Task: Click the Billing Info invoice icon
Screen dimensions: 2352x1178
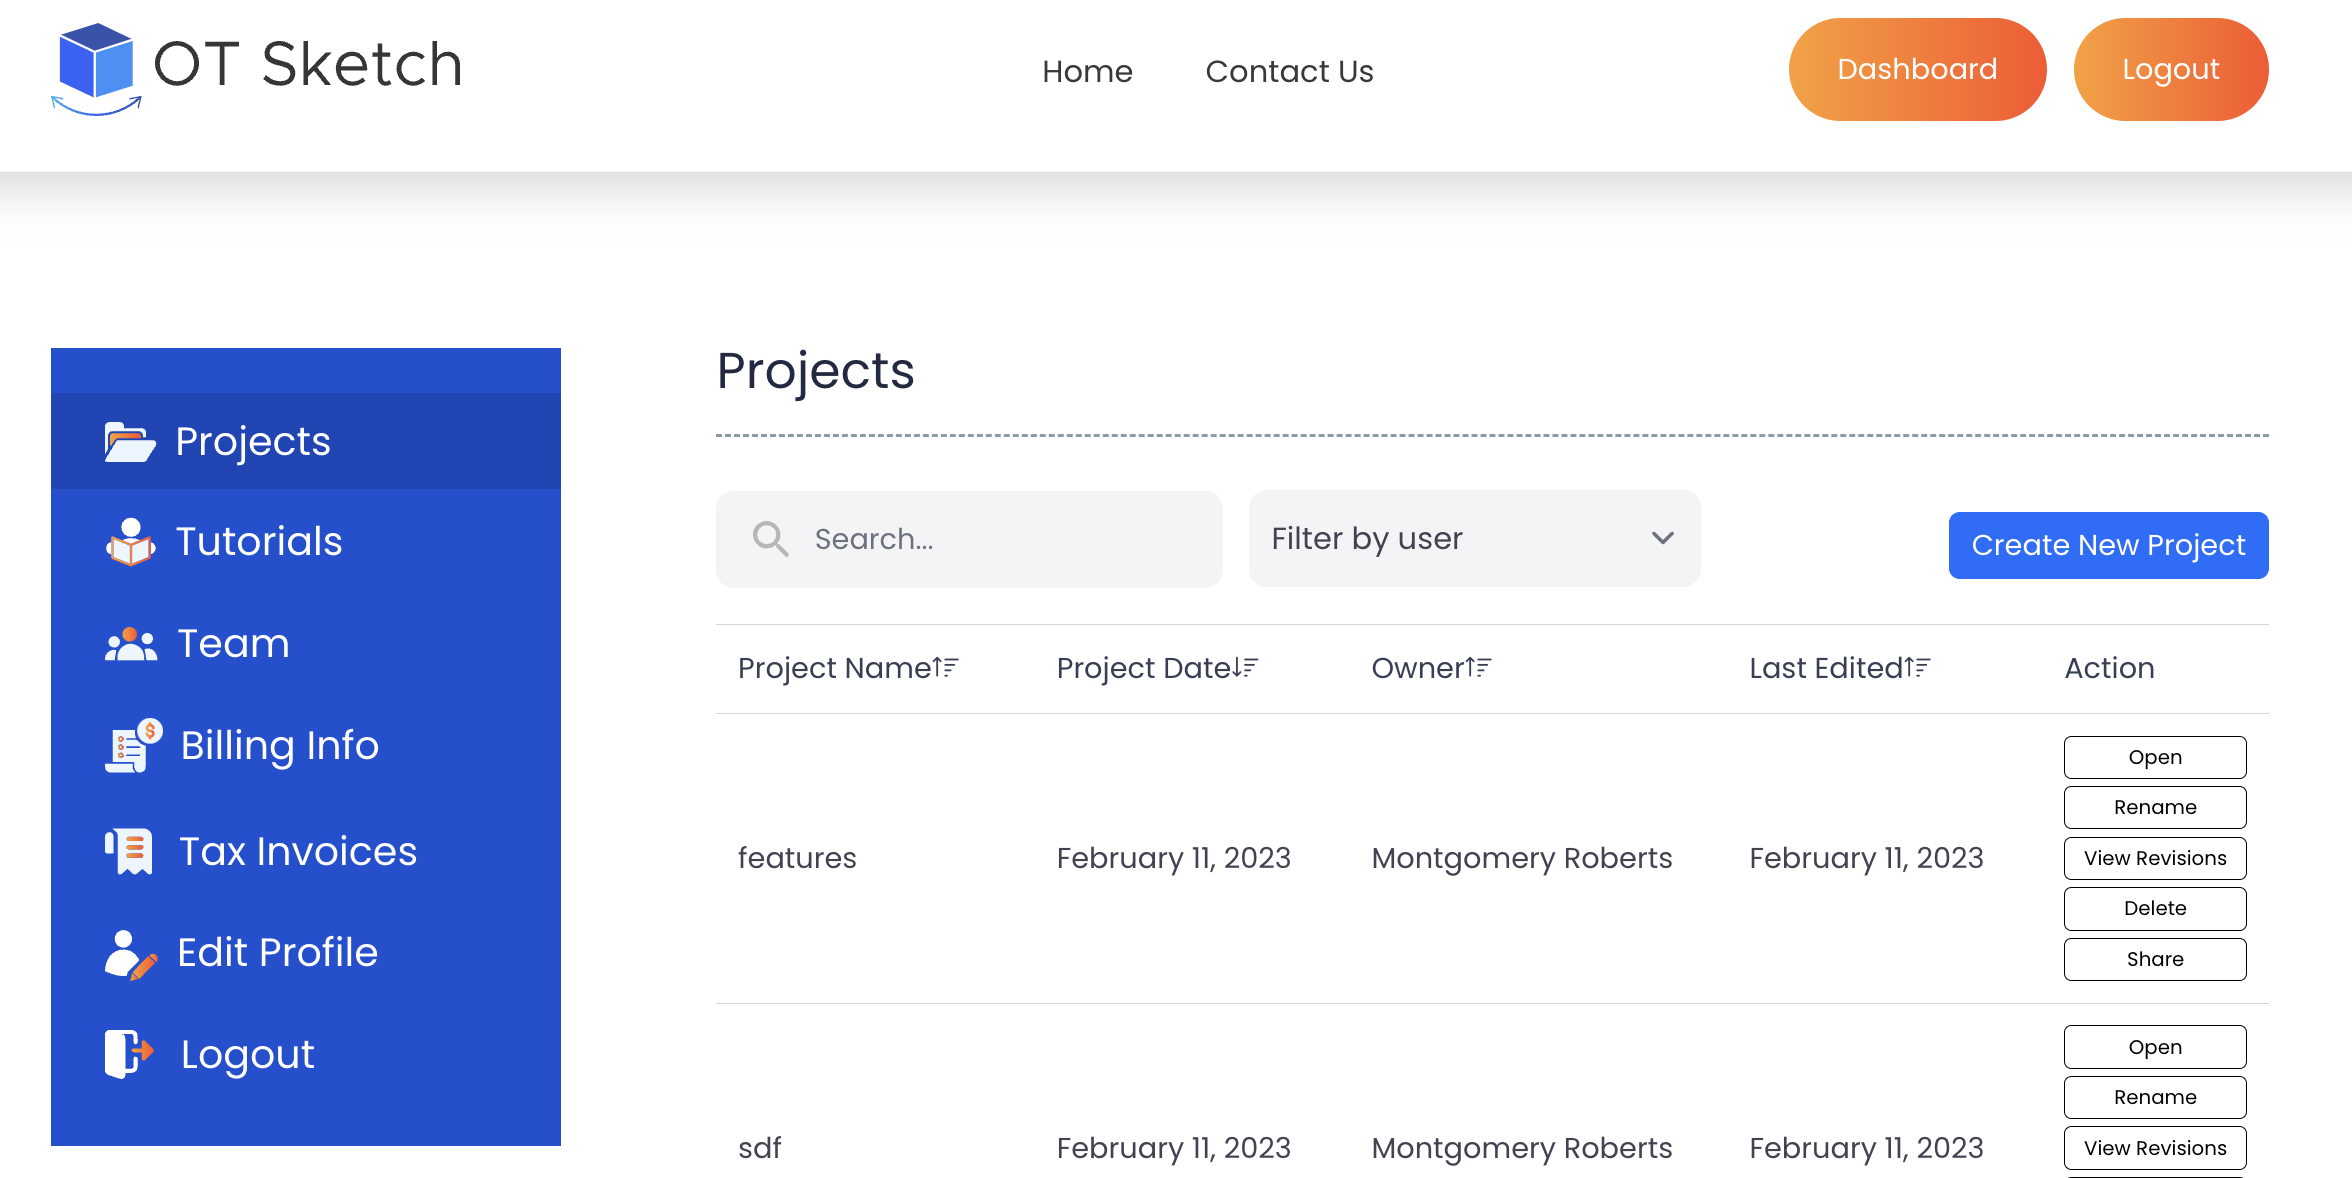Action: coord(132,746)
